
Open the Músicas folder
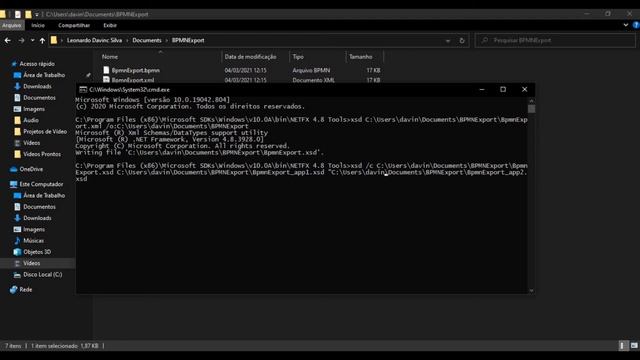click(33, 241)
